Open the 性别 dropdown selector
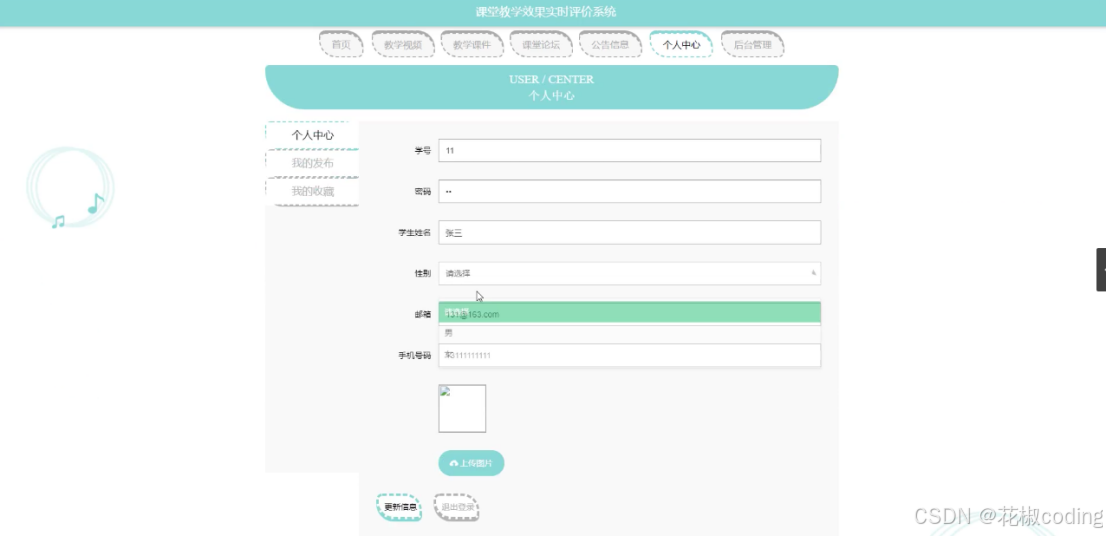The image size is (1107, 536). [629, 273]
